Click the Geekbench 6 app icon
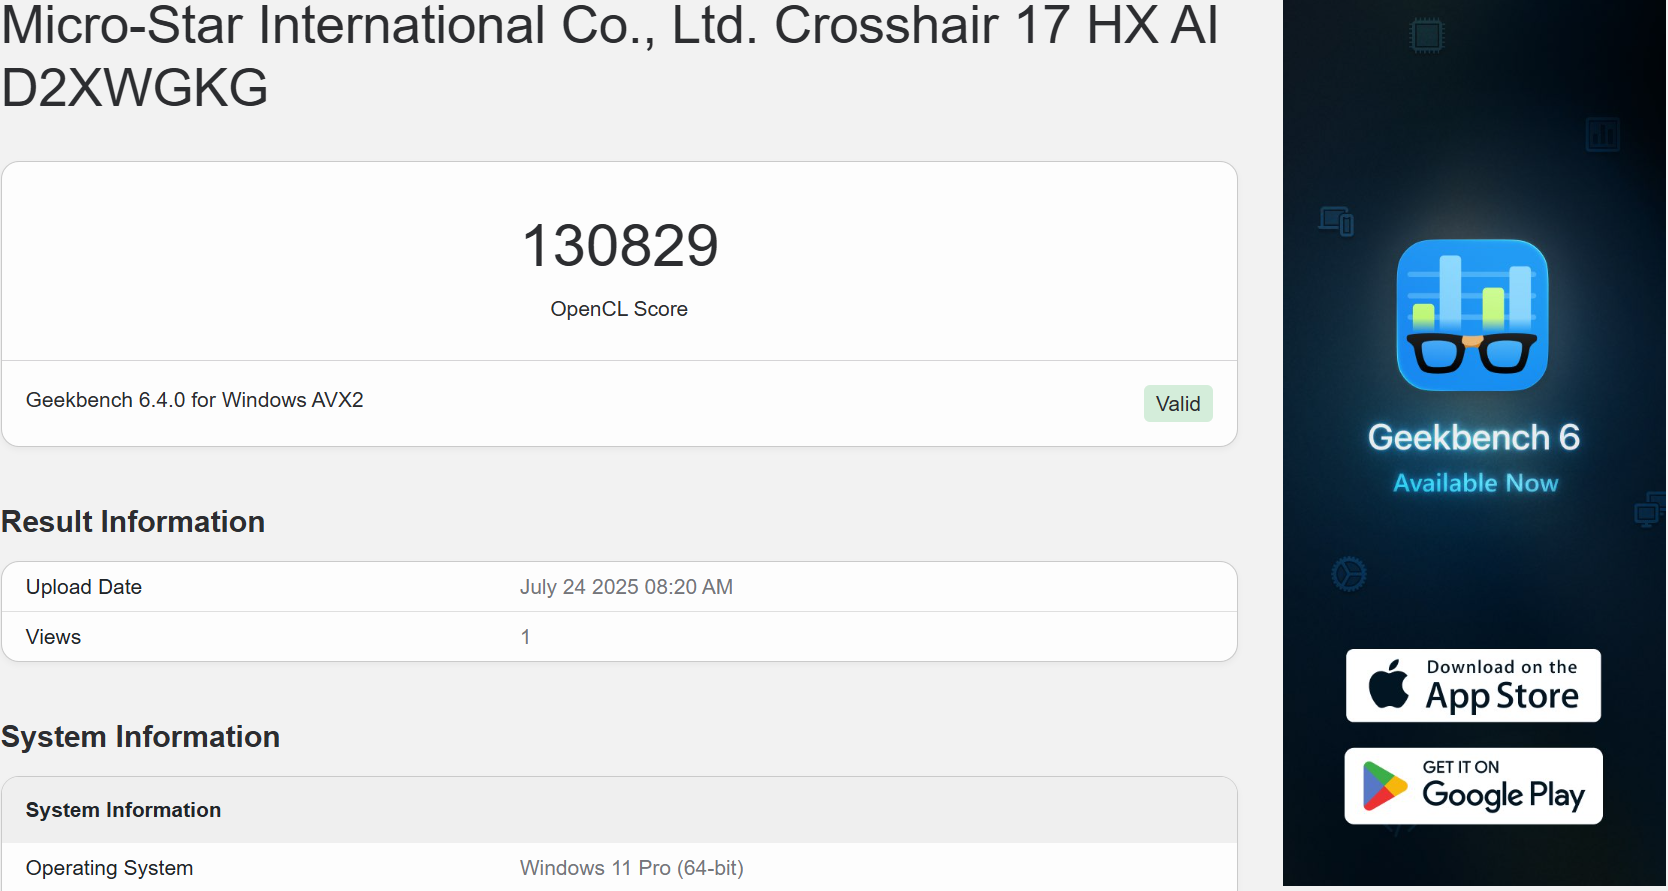This screenshot has width=1668, height=891. [1472, 315]
